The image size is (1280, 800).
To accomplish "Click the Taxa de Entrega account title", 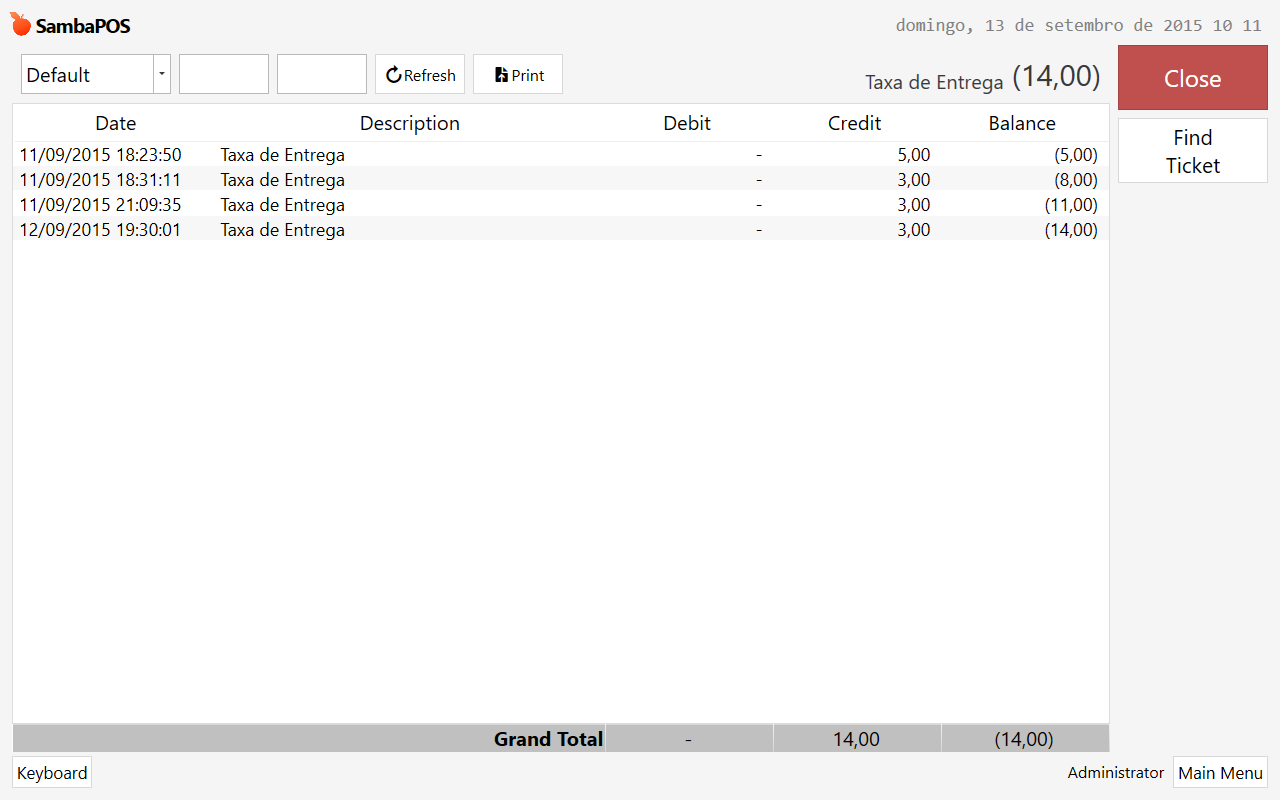I will point(934,82).
